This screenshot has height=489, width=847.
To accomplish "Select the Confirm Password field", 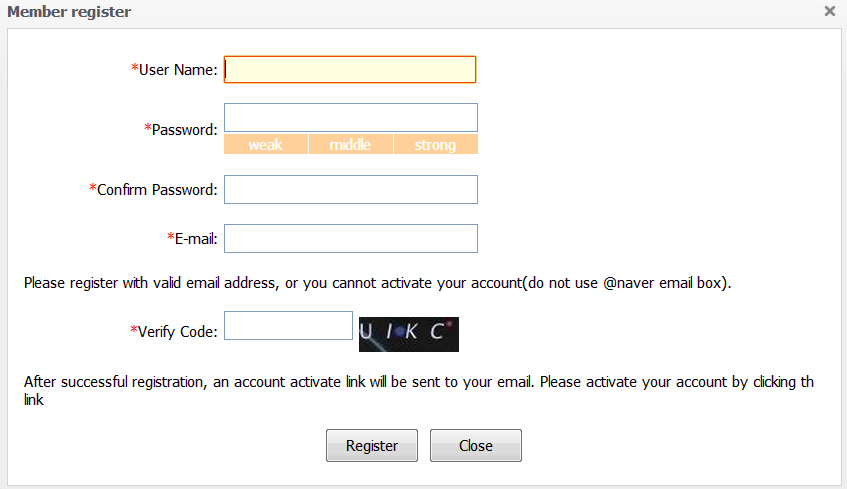I will tap(350, 189).
